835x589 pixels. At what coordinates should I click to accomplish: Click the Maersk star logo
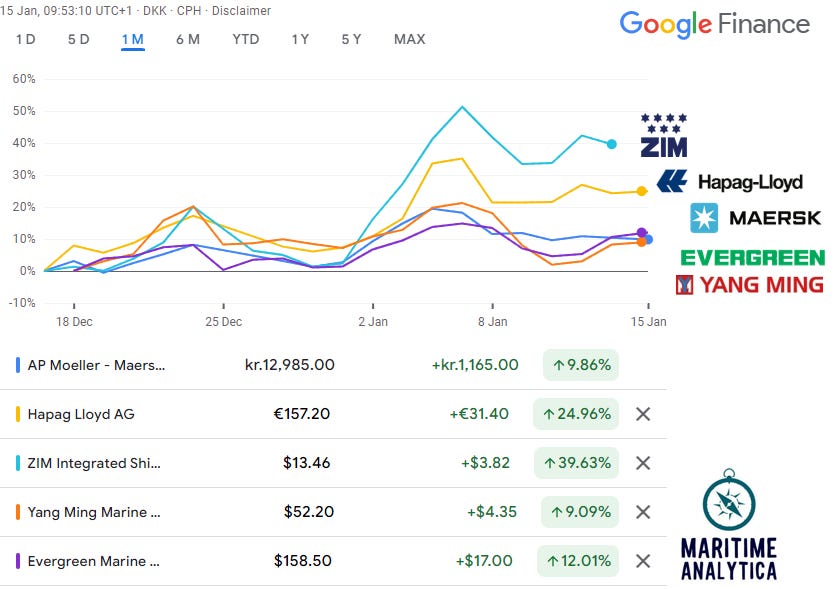pos(704,218)
